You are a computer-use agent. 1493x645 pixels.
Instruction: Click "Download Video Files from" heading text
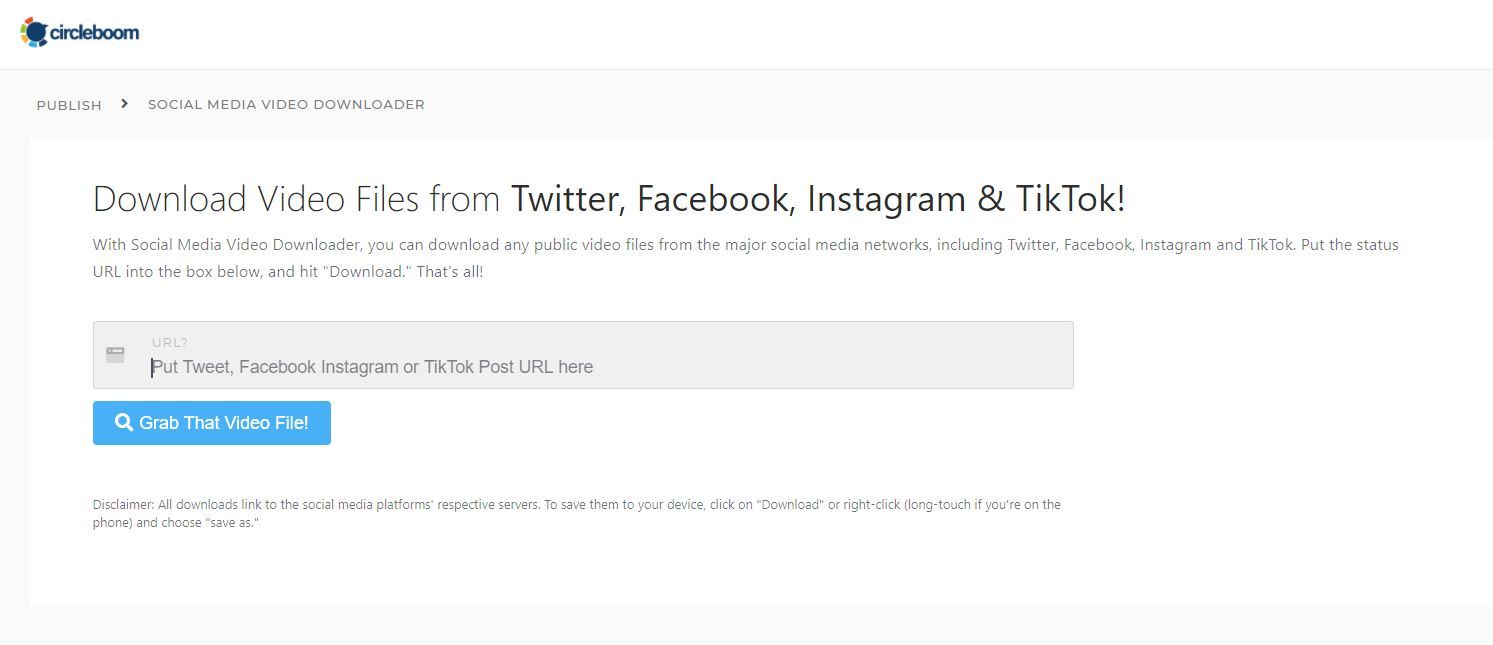coord(296,199)
